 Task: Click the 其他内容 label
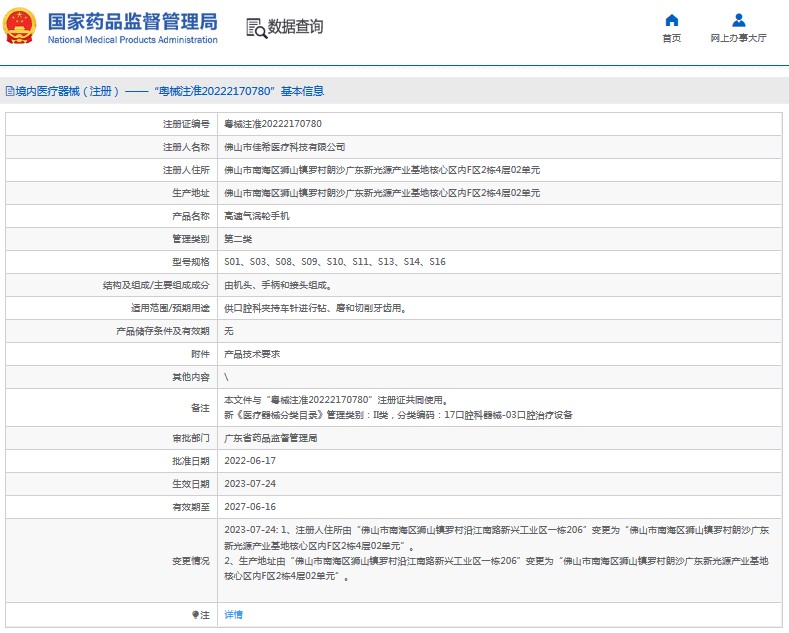[191, 377]
